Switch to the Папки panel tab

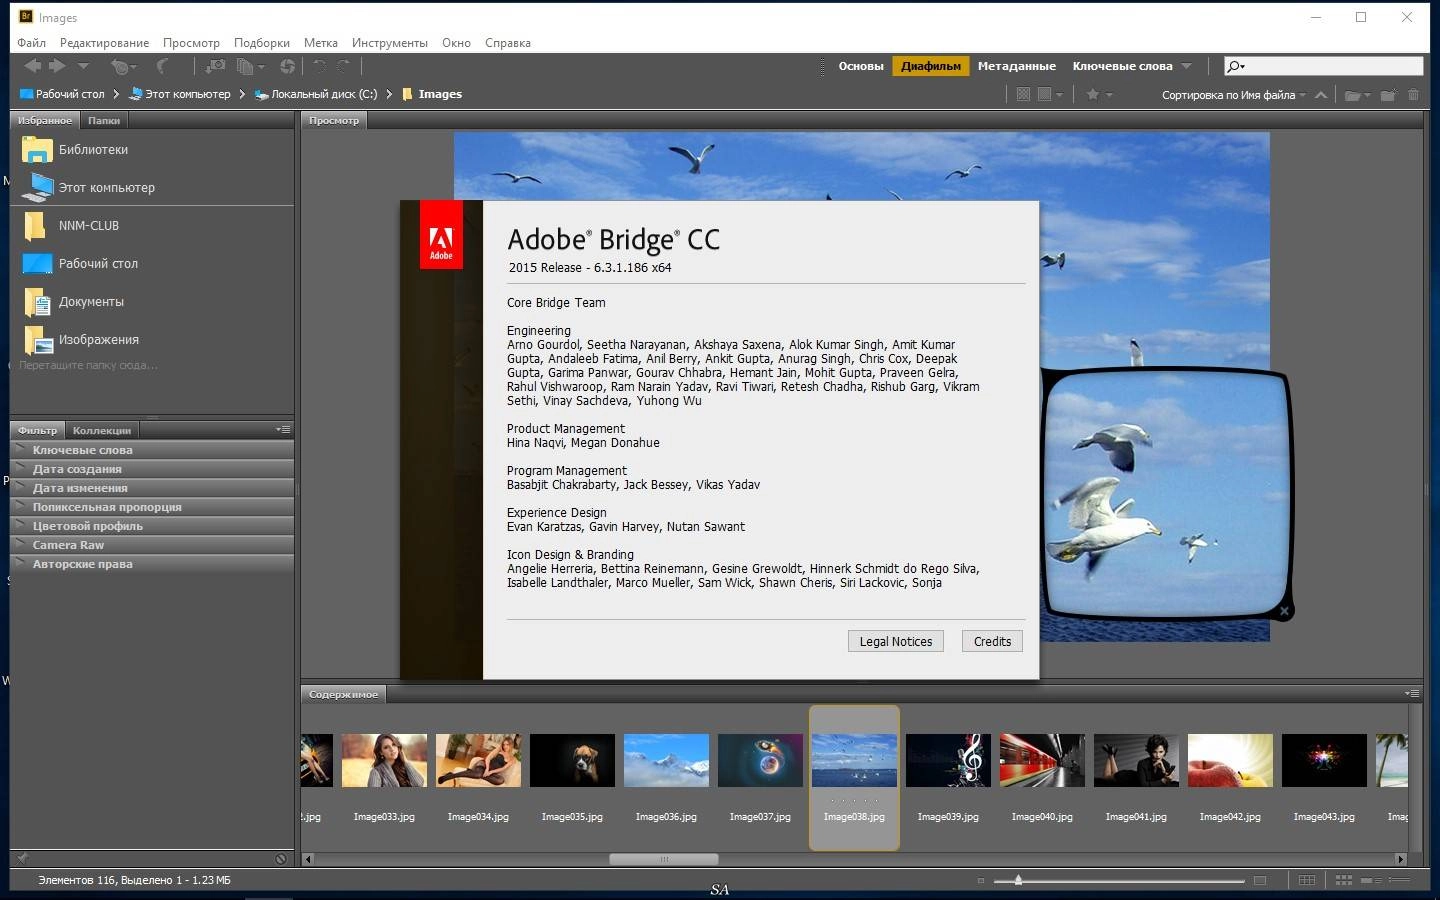[x=104, y=120]
